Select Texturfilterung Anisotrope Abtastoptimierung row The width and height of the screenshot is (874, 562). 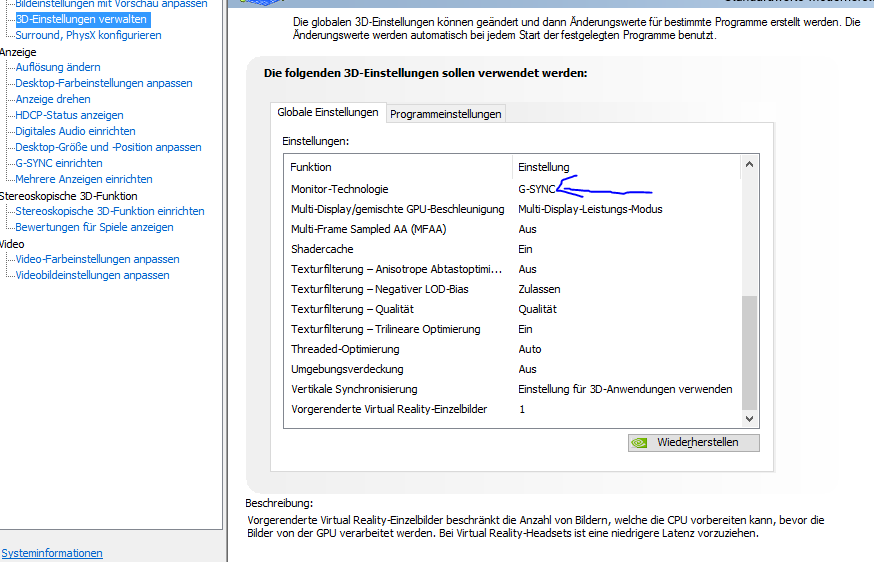[x=513, y=270]
